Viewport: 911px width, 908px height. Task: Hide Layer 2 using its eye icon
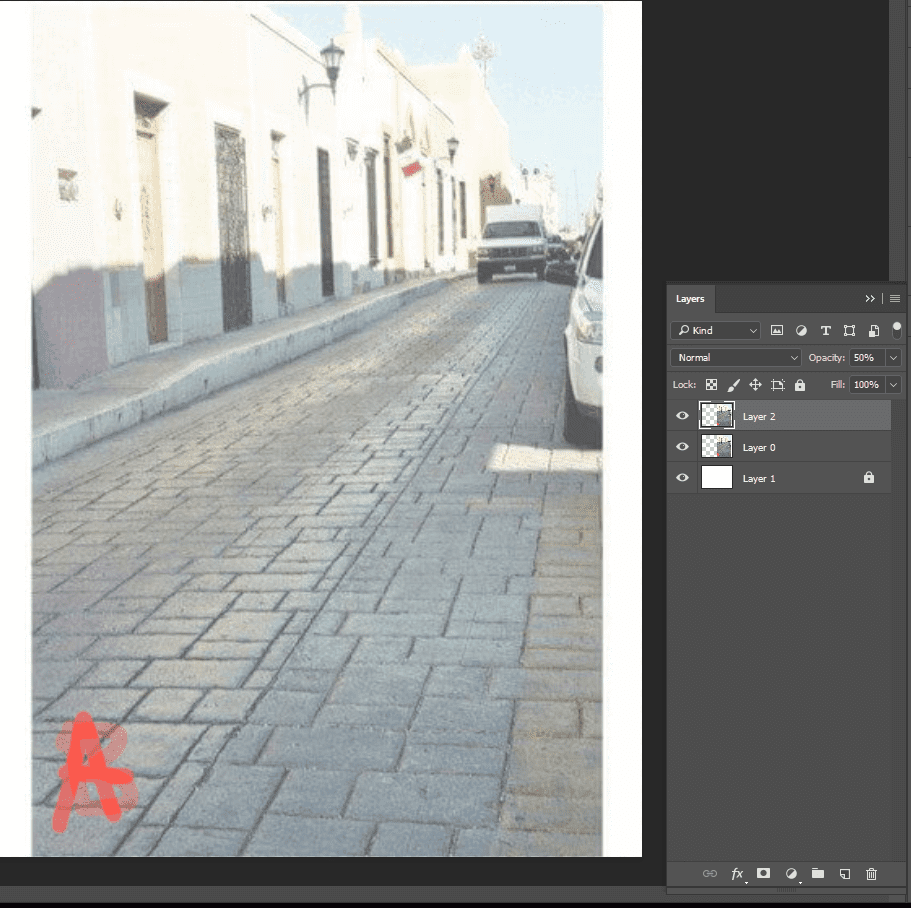tap(682, 416)
